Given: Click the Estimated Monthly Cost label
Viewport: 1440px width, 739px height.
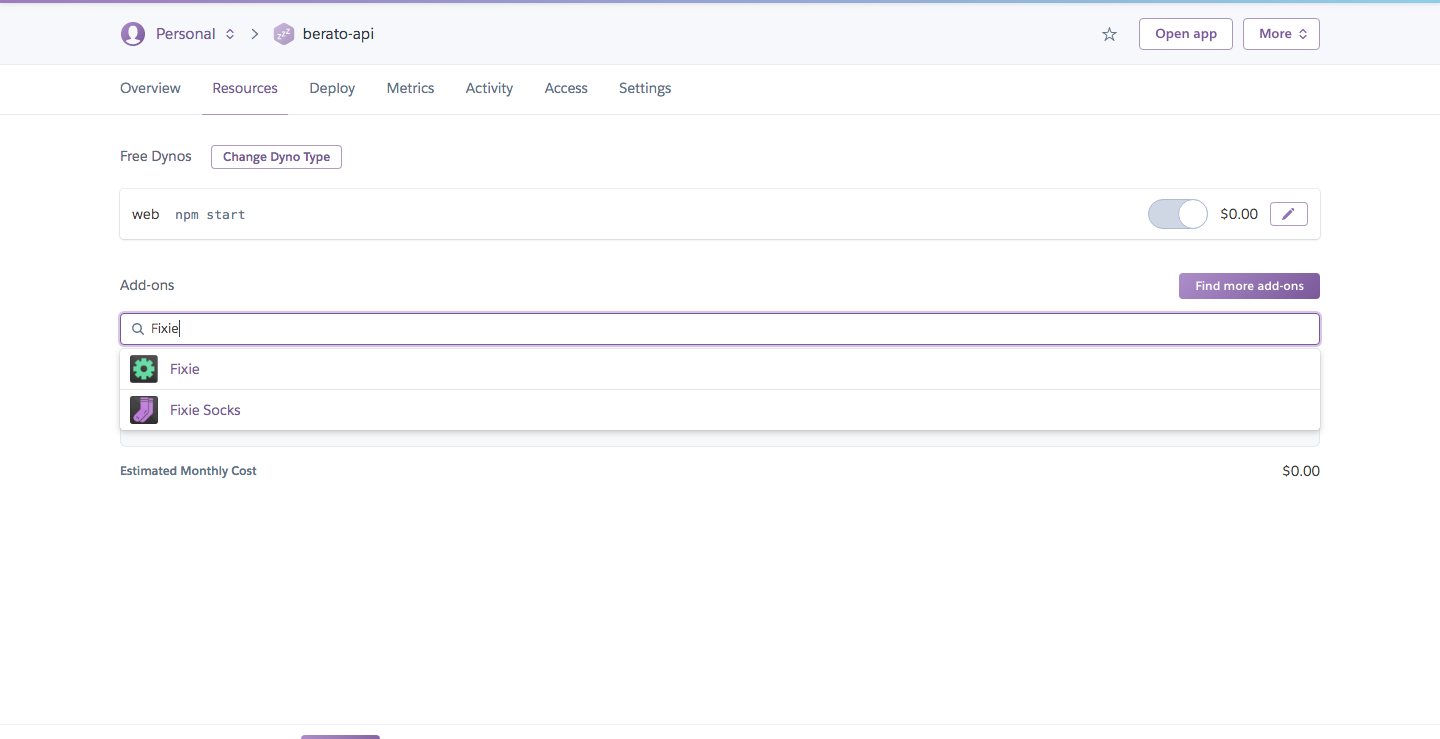Looking at the screenshot, I should (188, 471).
